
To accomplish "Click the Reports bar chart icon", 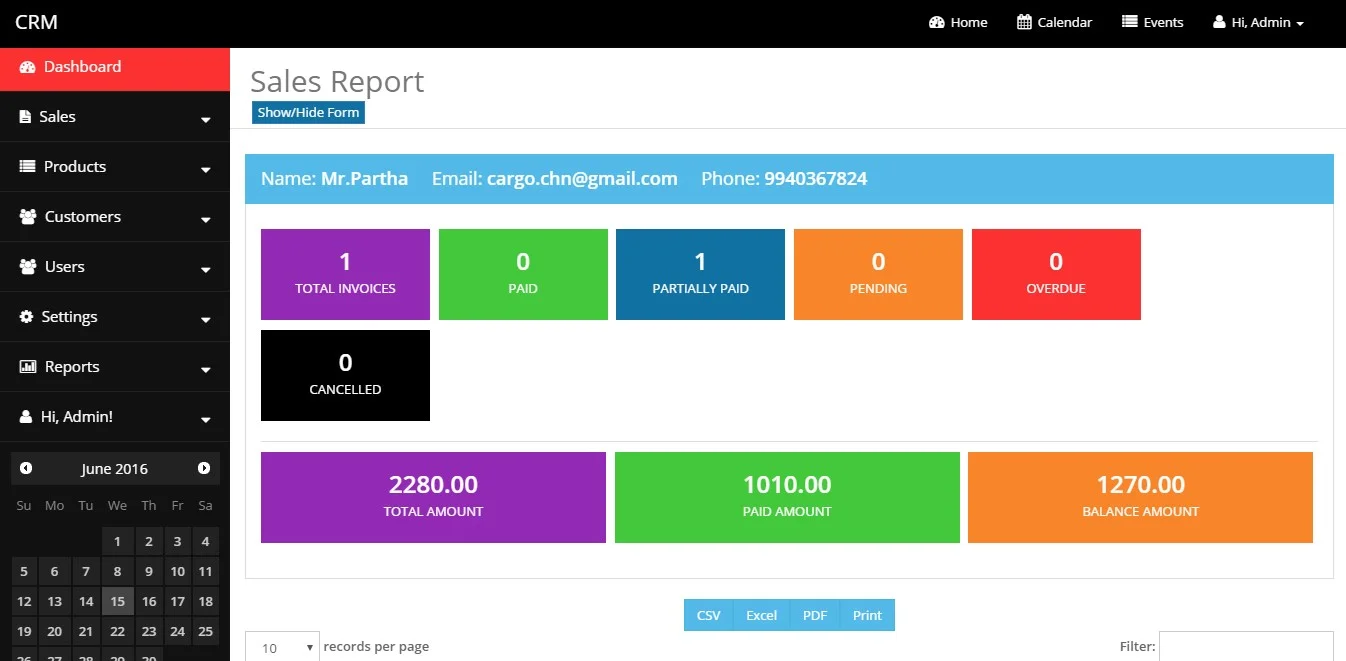I will coord(28,367).
